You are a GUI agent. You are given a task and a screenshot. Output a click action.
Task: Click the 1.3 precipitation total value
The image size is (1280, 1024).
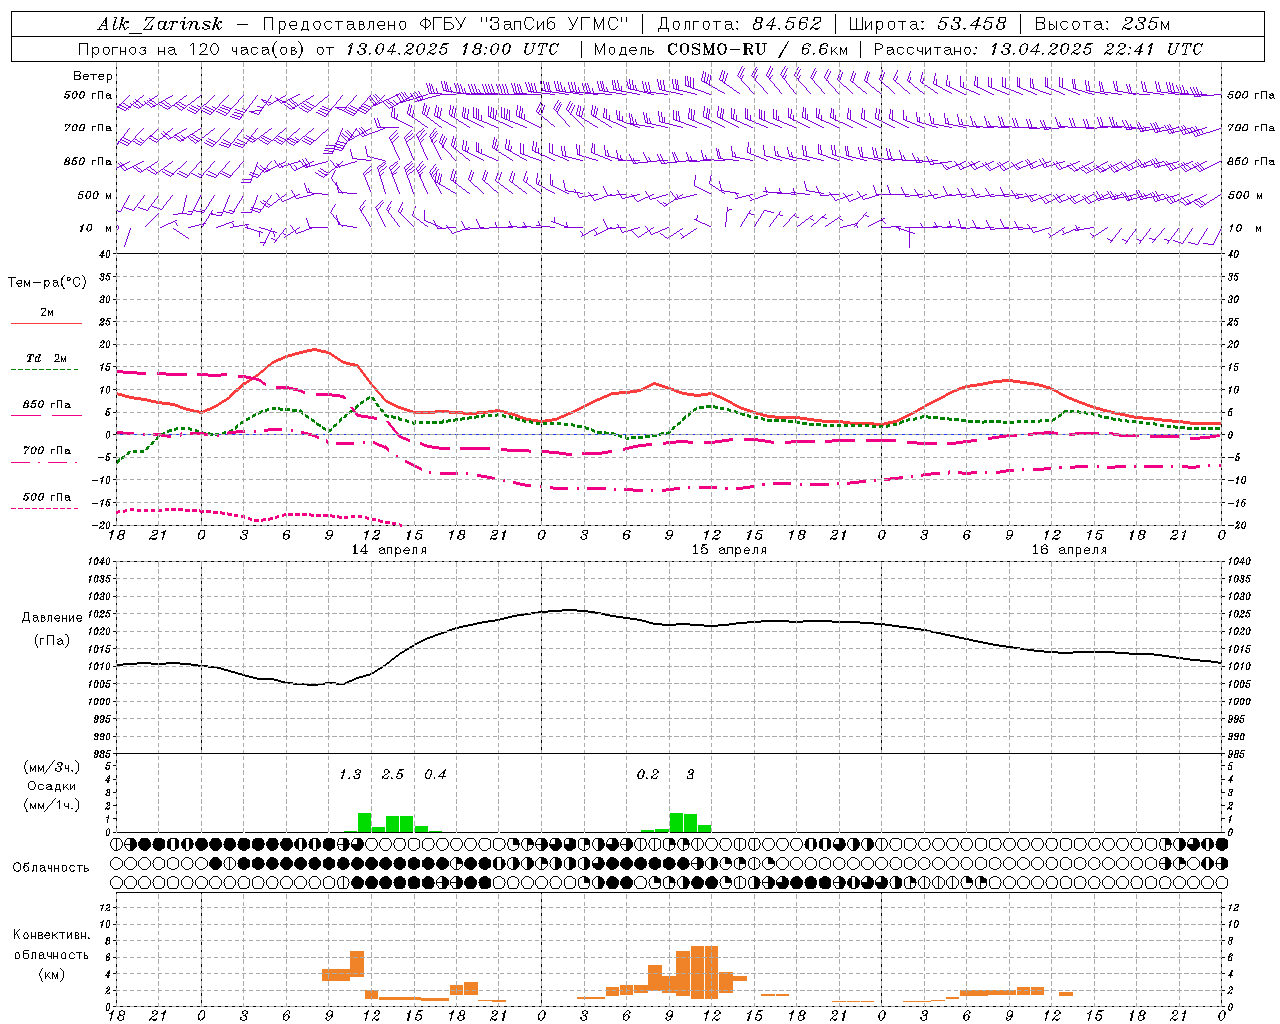(x=350, y=775)
